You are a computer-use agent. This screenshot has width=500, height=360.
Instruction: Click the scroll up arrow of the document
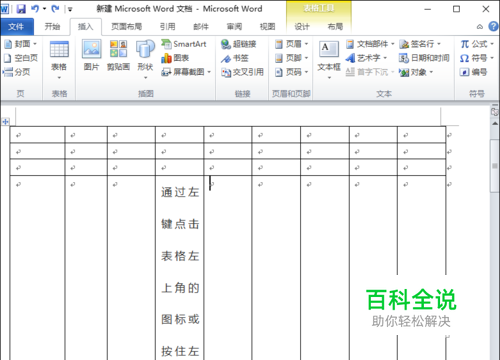[x=495, y=123]
